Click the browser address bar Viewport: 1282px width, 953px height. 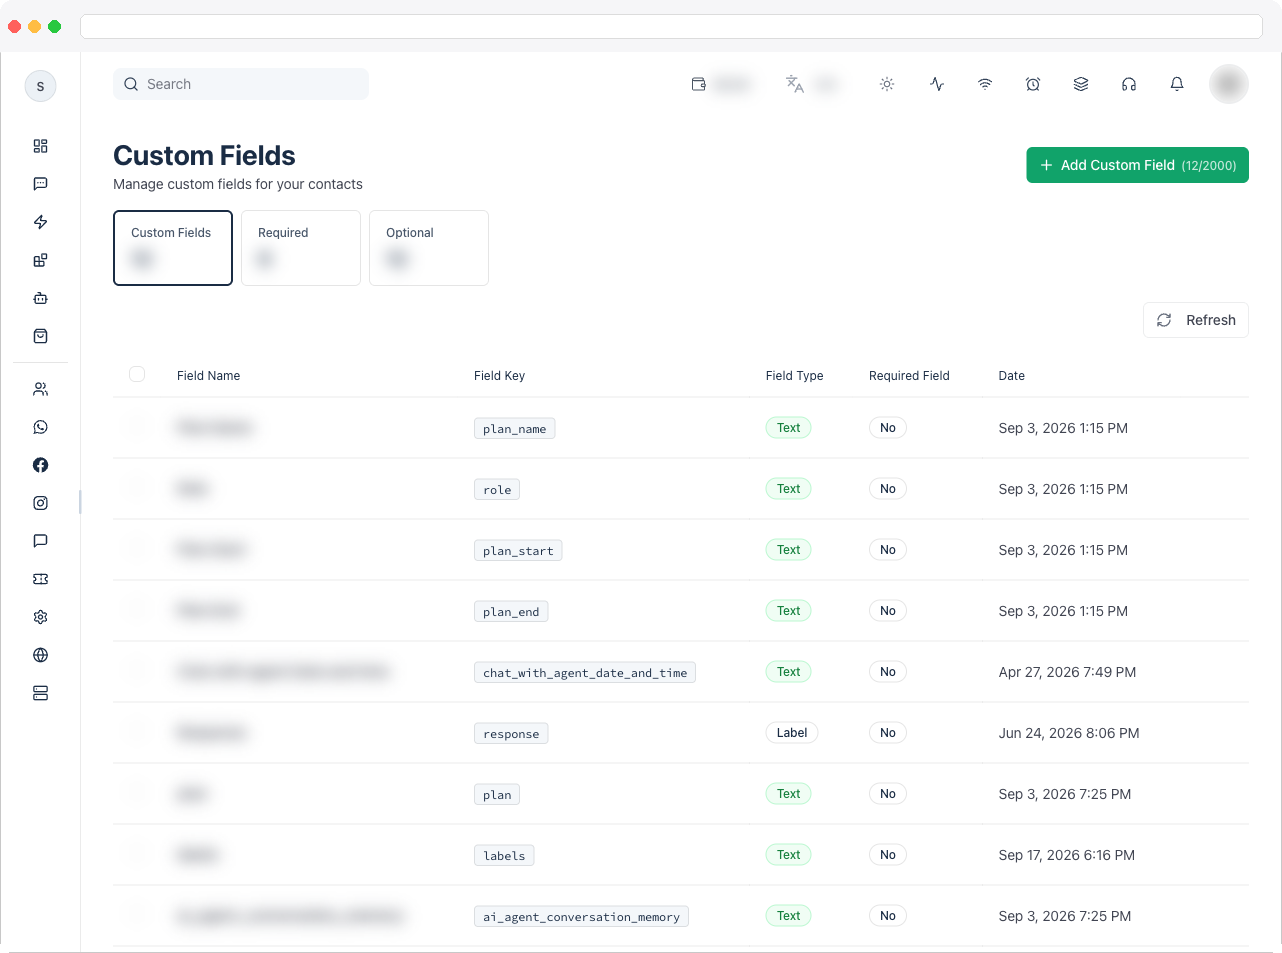tap(671, 26)
